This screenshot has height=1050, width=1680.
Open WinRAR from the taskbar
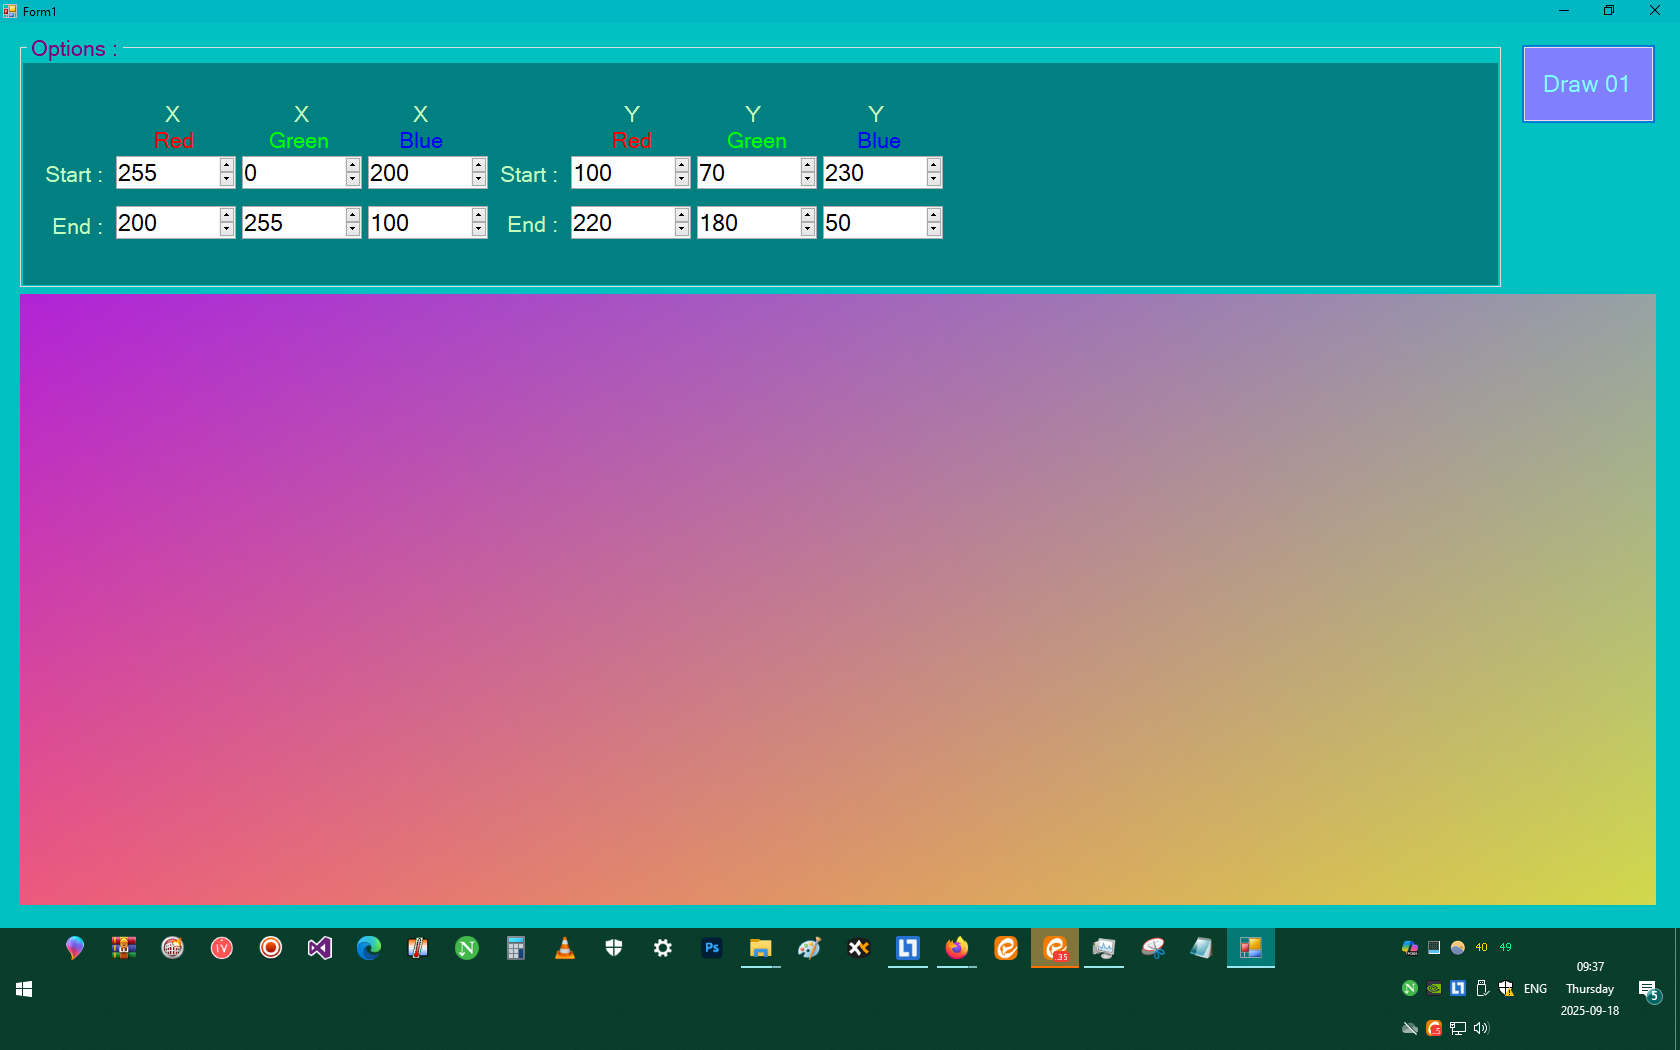(124, 948)
